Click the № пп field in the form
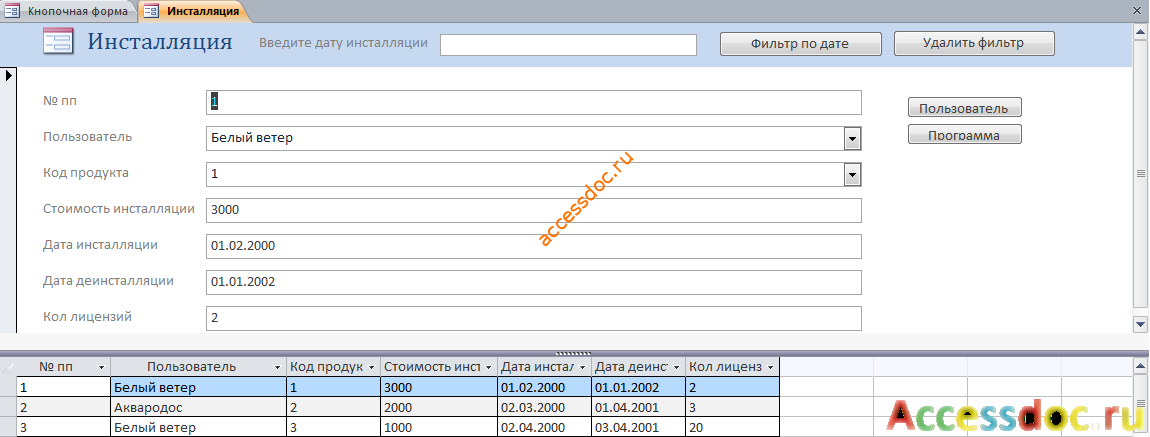1150x437 pixels. click(533, 103)
